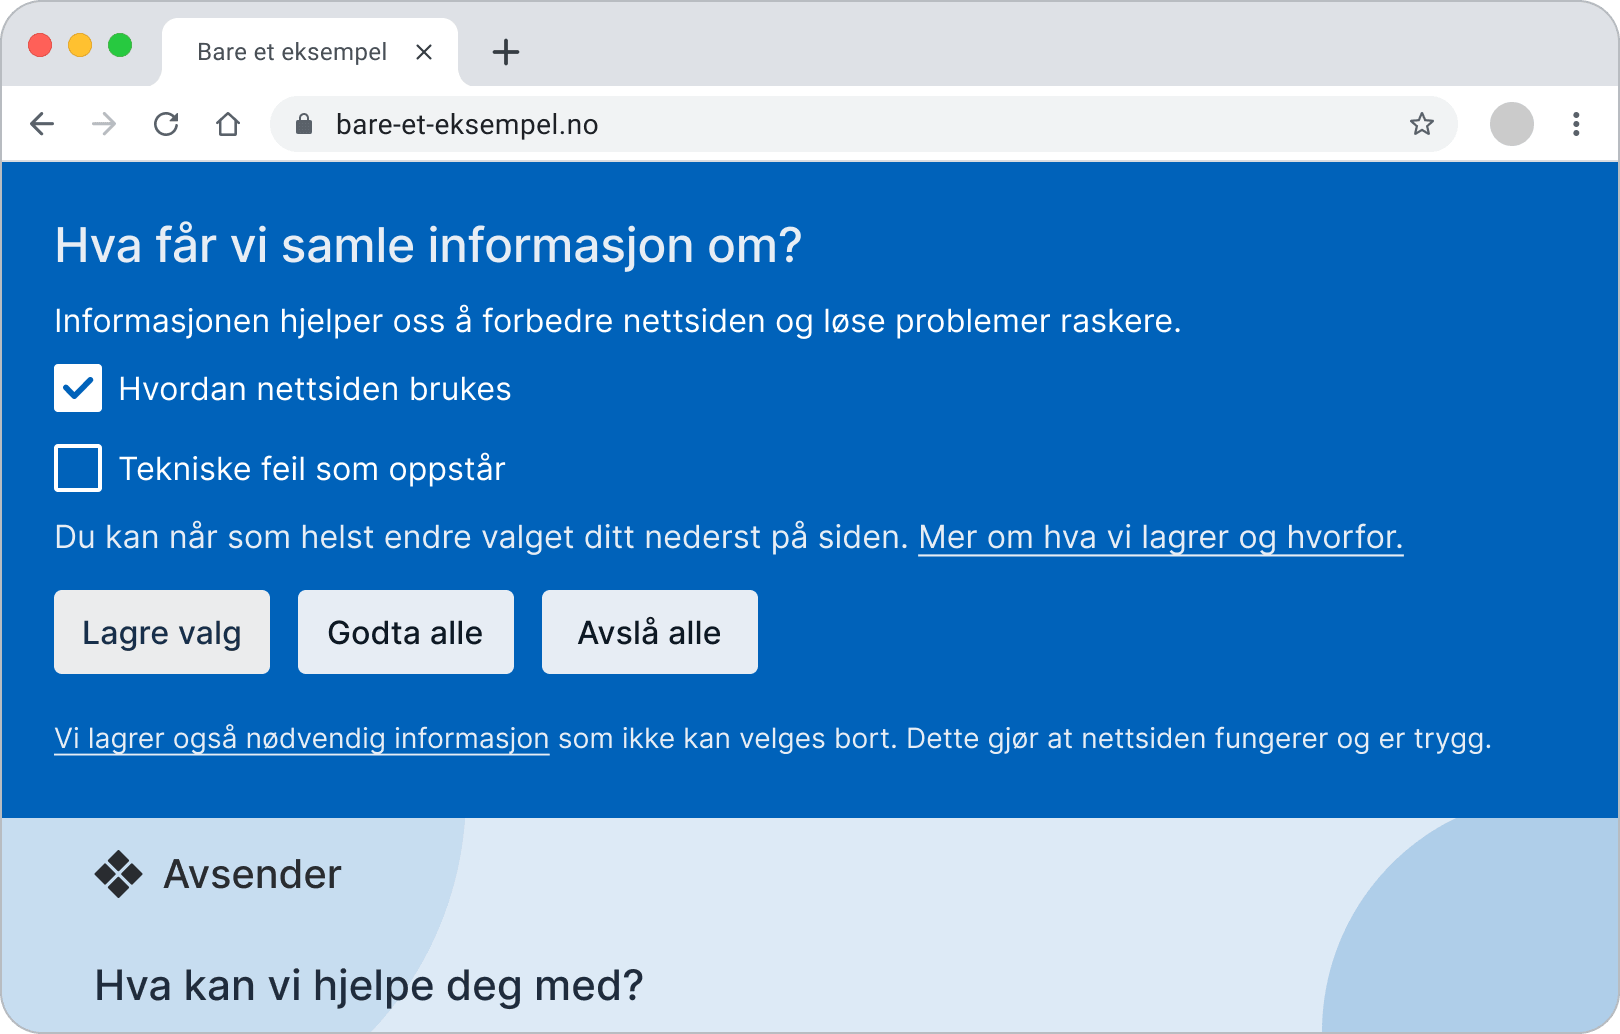Click the 'Tekniske feil som oppstår' label text

click(x=312, y=469)
